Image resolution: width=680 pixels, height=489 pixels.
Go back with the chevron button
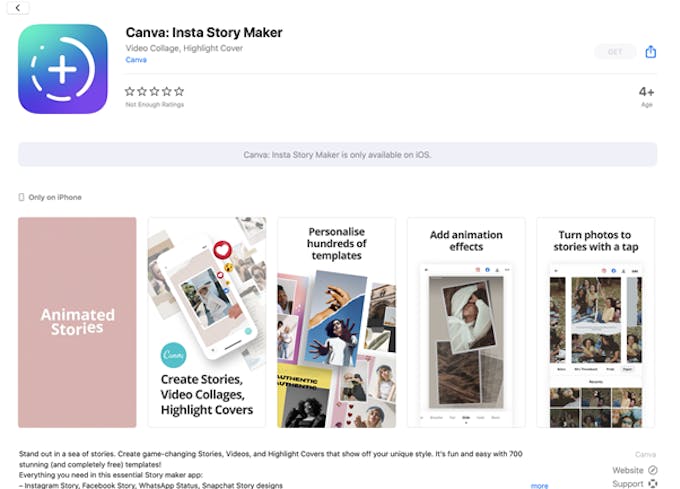(x=18, y=8)
